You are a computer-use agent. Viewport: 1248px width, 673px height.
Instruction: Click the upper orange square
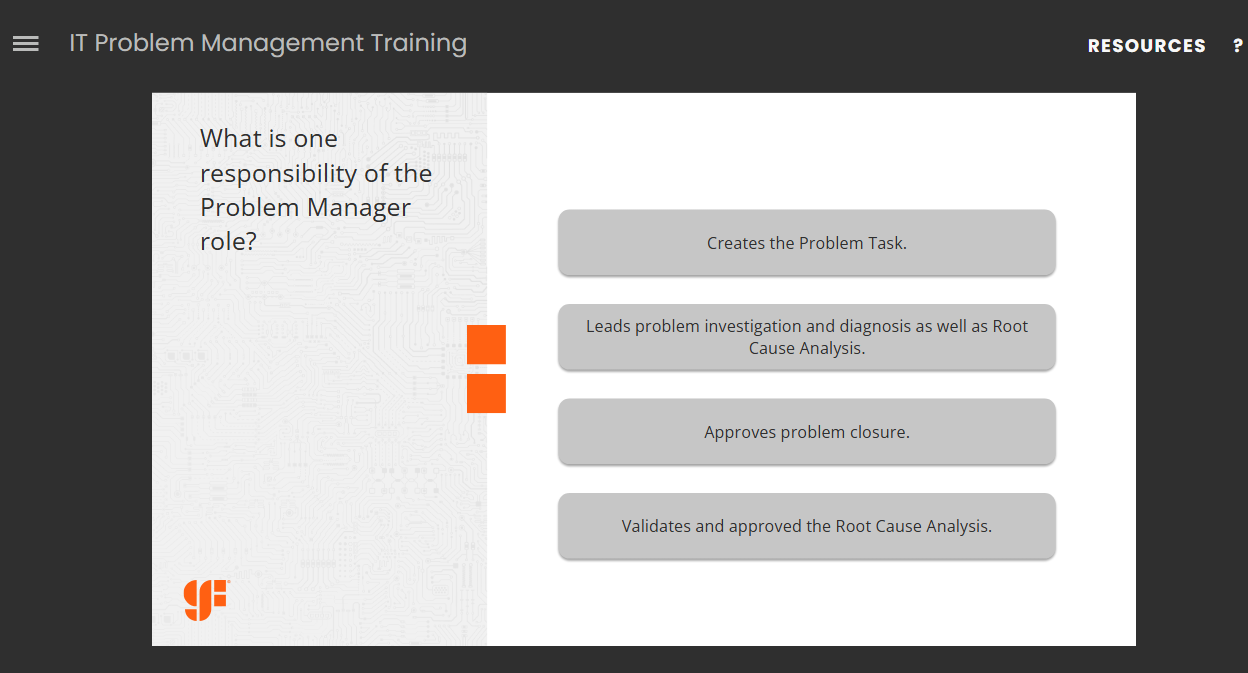tap(486, 344)
